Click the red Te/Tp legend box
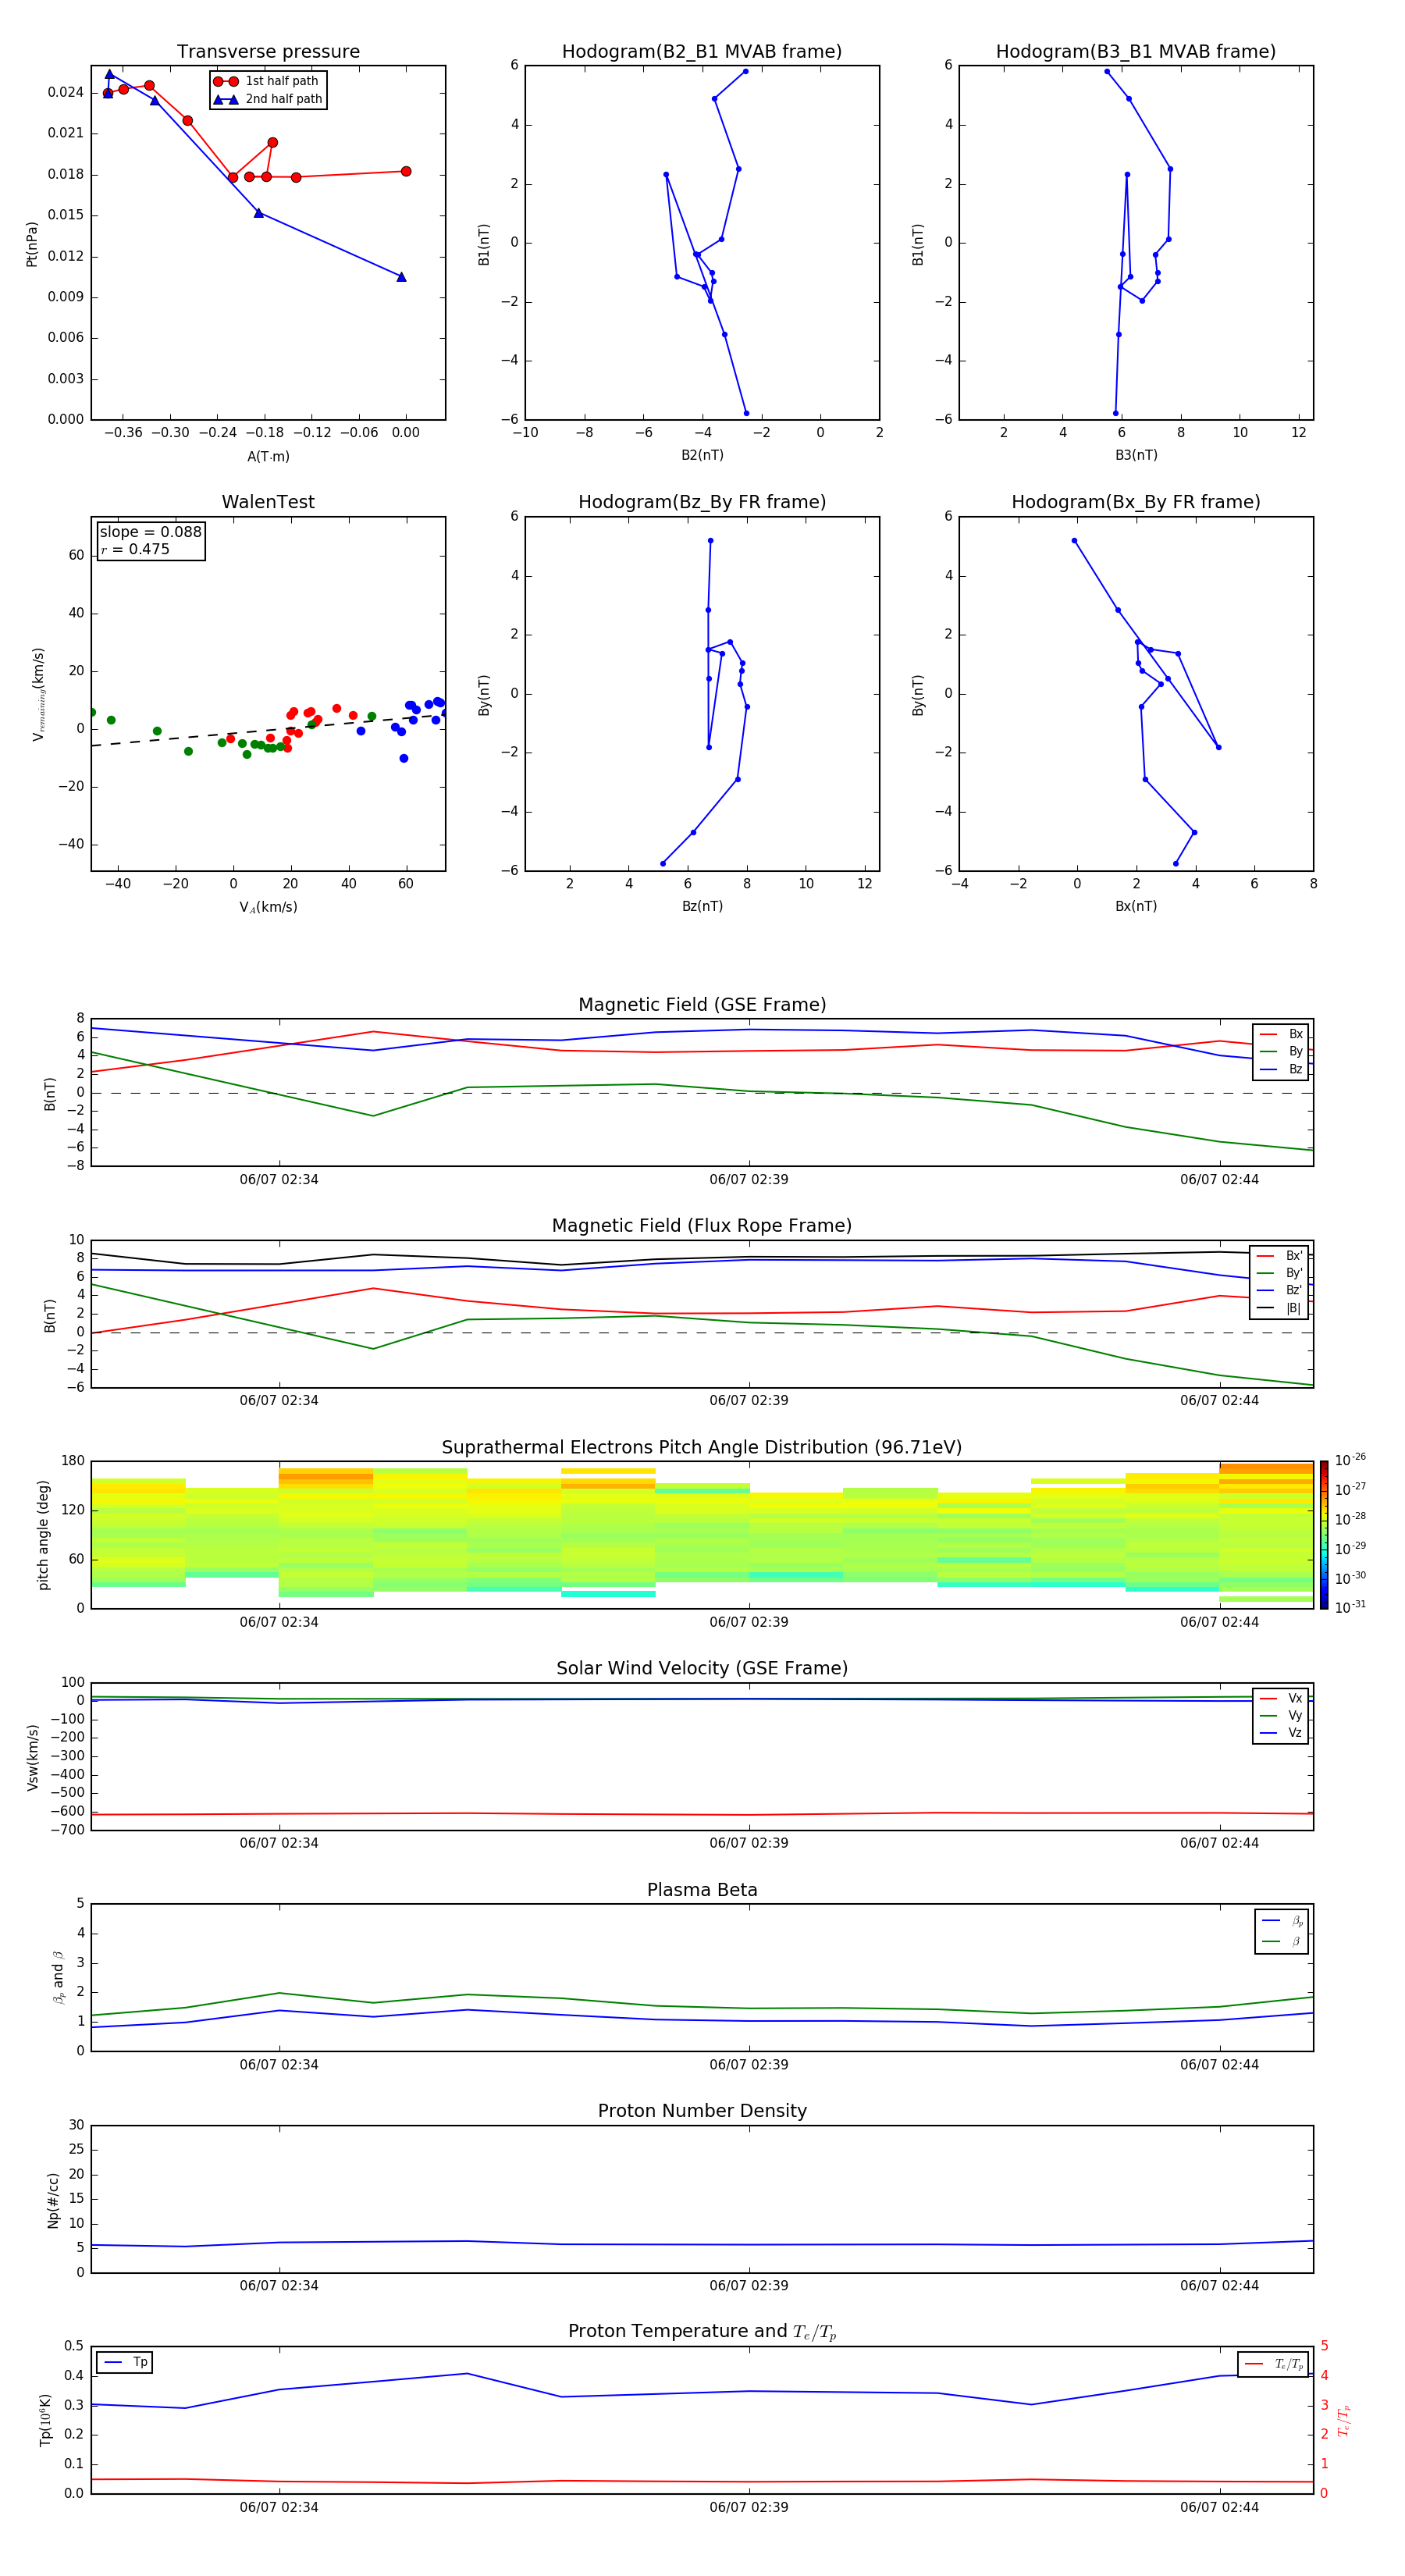 (1272, 2364)
